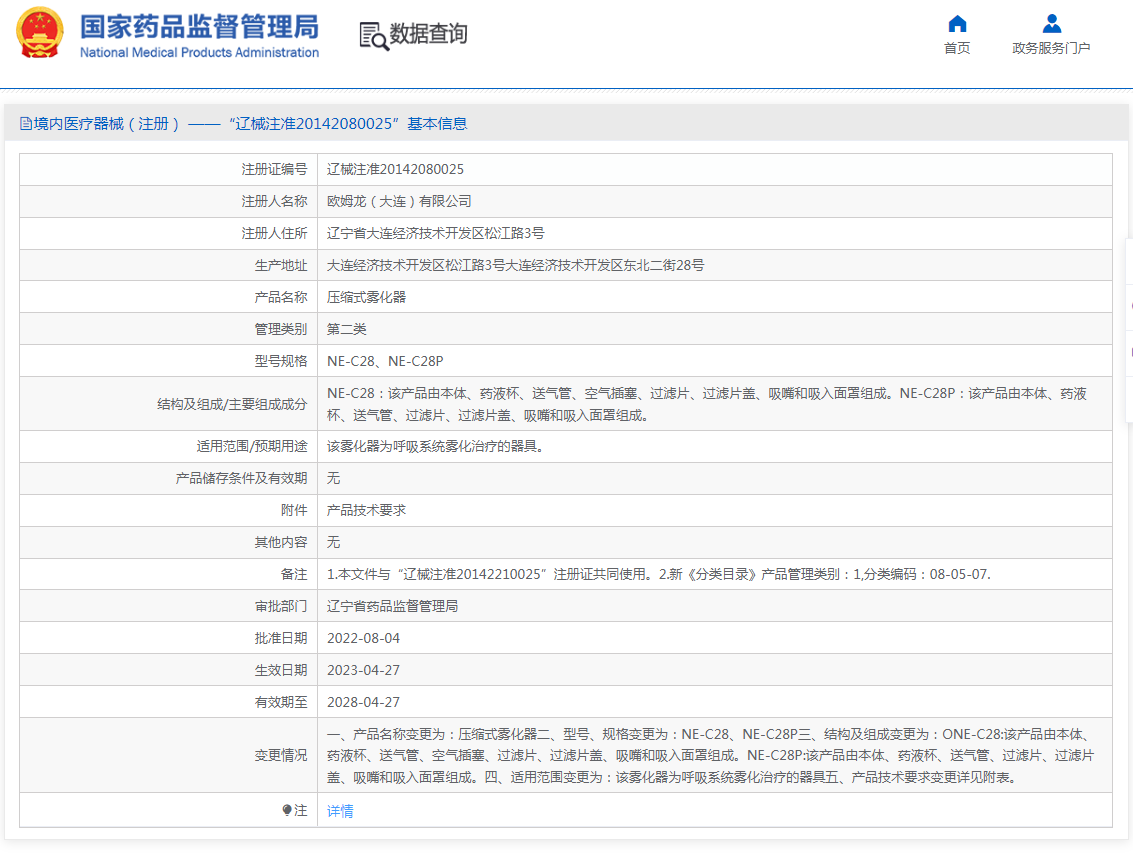The height and width of the screenshot is (858, 1133).
Task: Click National Medical Products Administration text
Action: coord(199,52)
